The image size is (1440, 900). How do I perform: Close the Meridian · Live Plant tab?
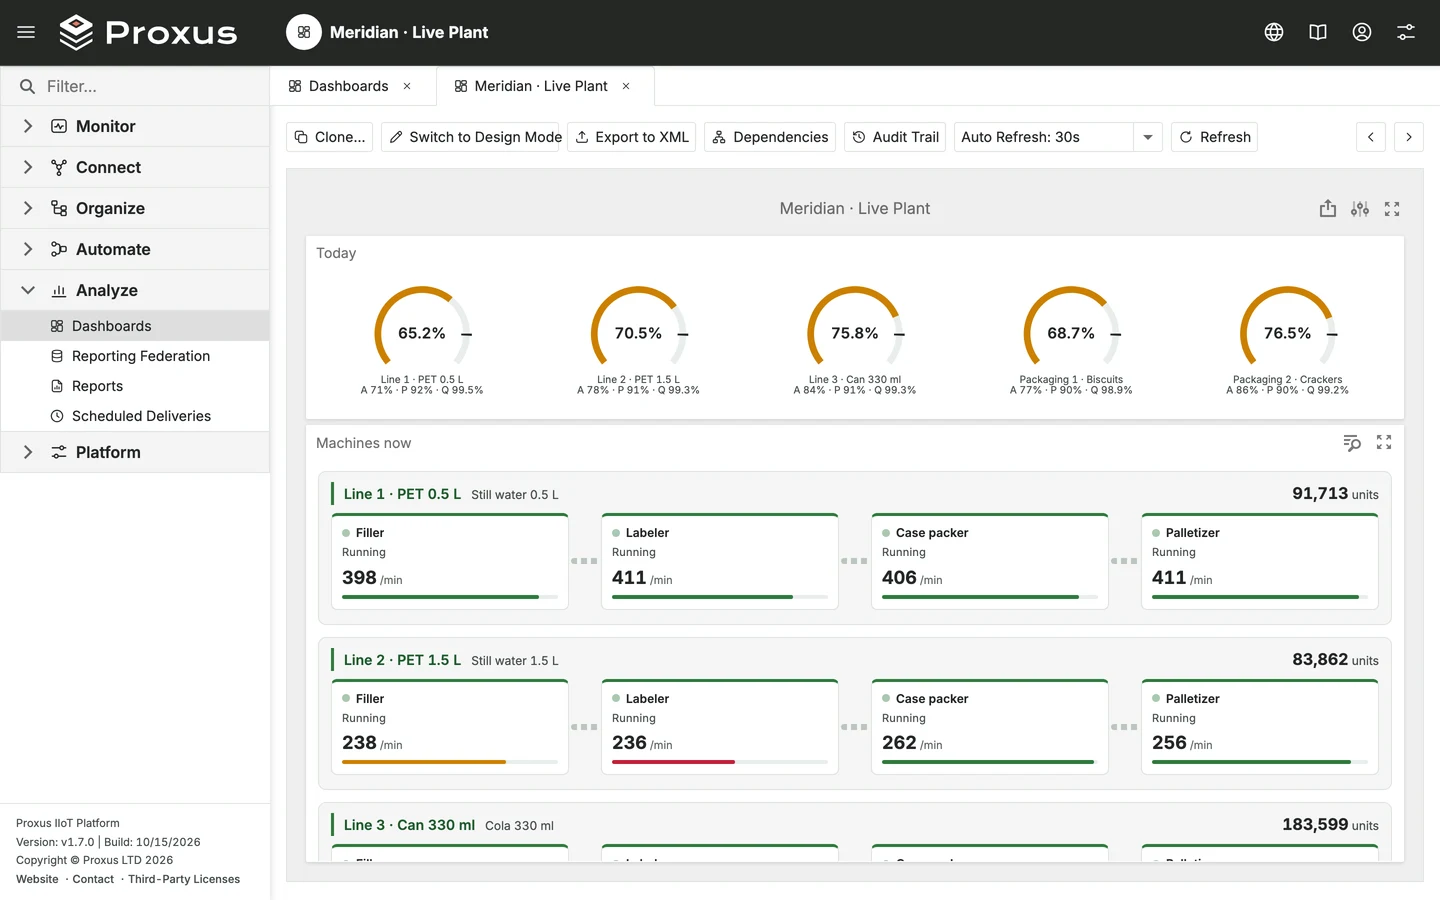[626, 86]
